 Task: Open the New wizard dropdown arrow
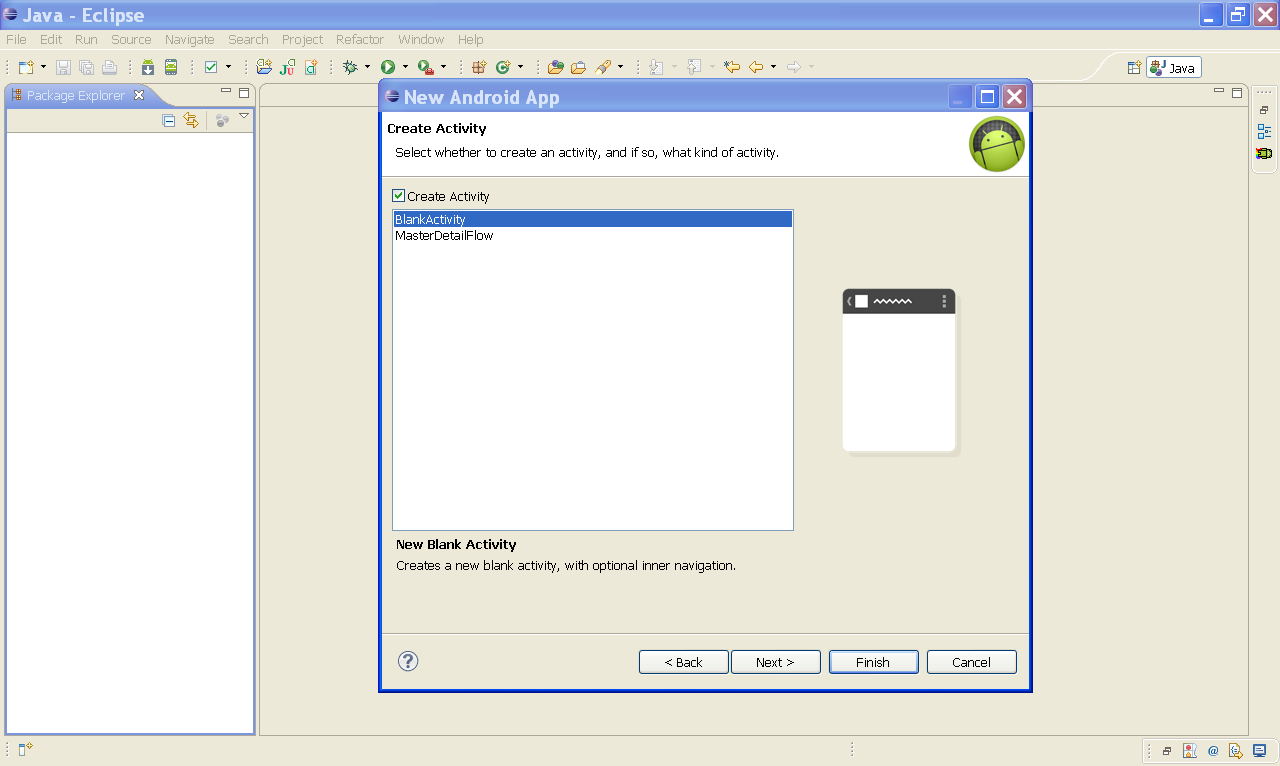41,67
